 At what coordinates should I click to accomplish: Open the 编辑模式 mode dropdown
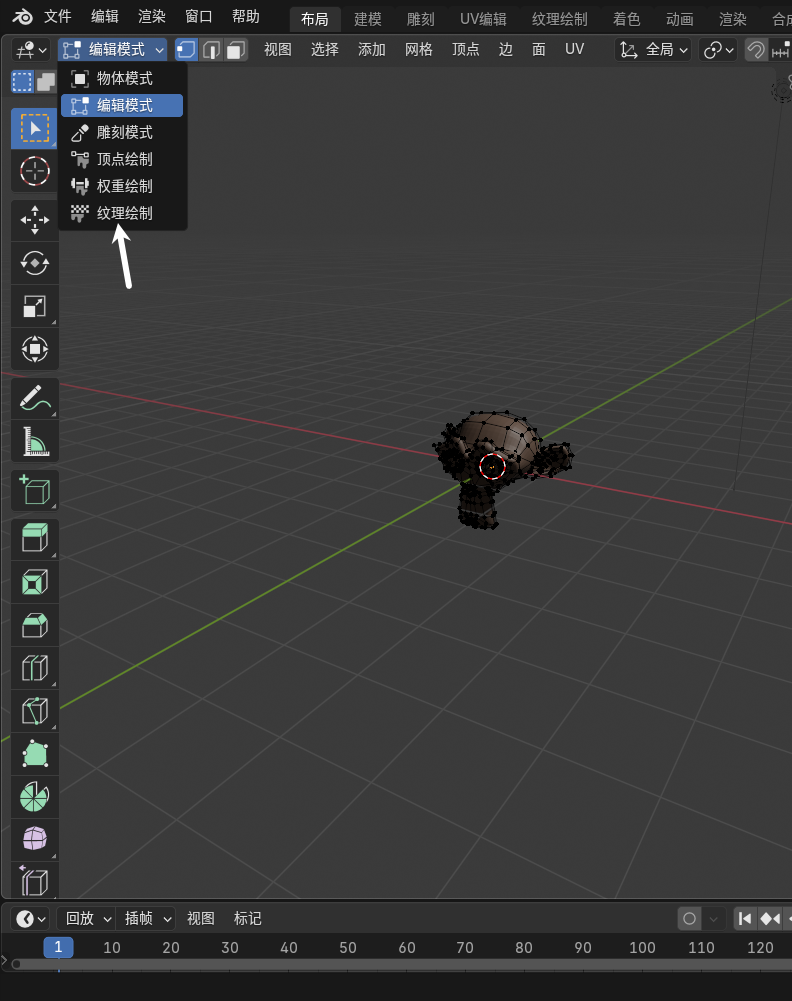click(112, 50)
